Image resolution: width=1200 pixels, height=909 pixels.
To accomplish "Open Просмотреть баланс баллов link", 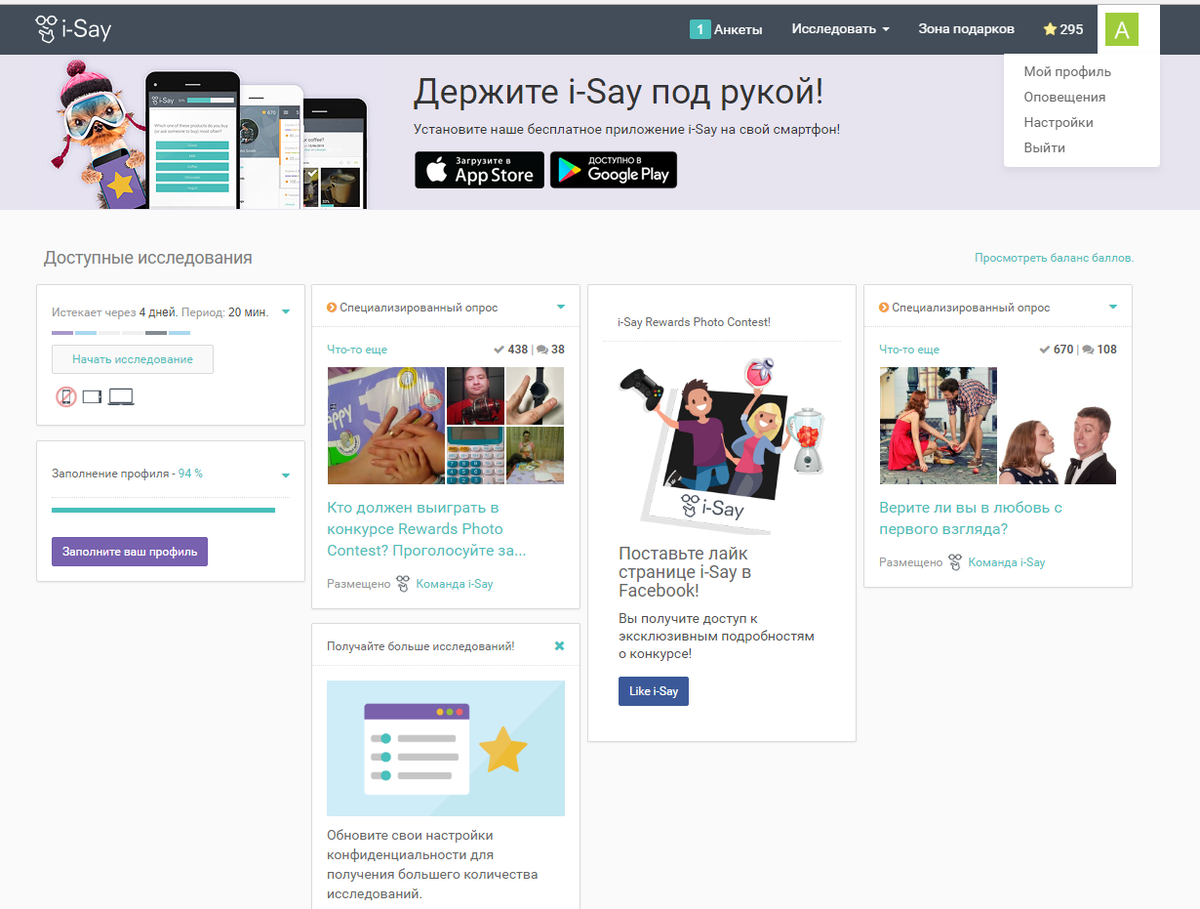I will 1054,258.
